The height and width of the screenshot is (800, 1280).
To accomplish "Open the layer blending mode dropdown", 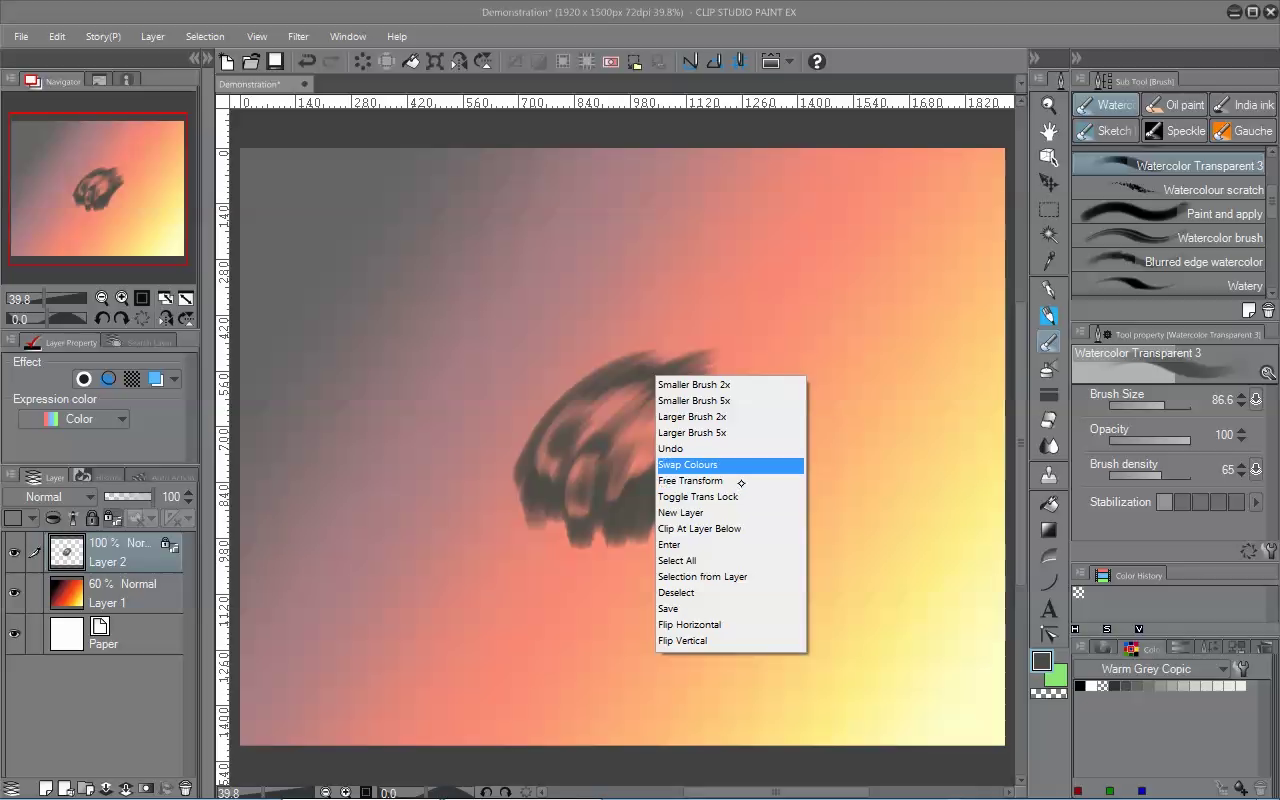I will tap(50, 496).
